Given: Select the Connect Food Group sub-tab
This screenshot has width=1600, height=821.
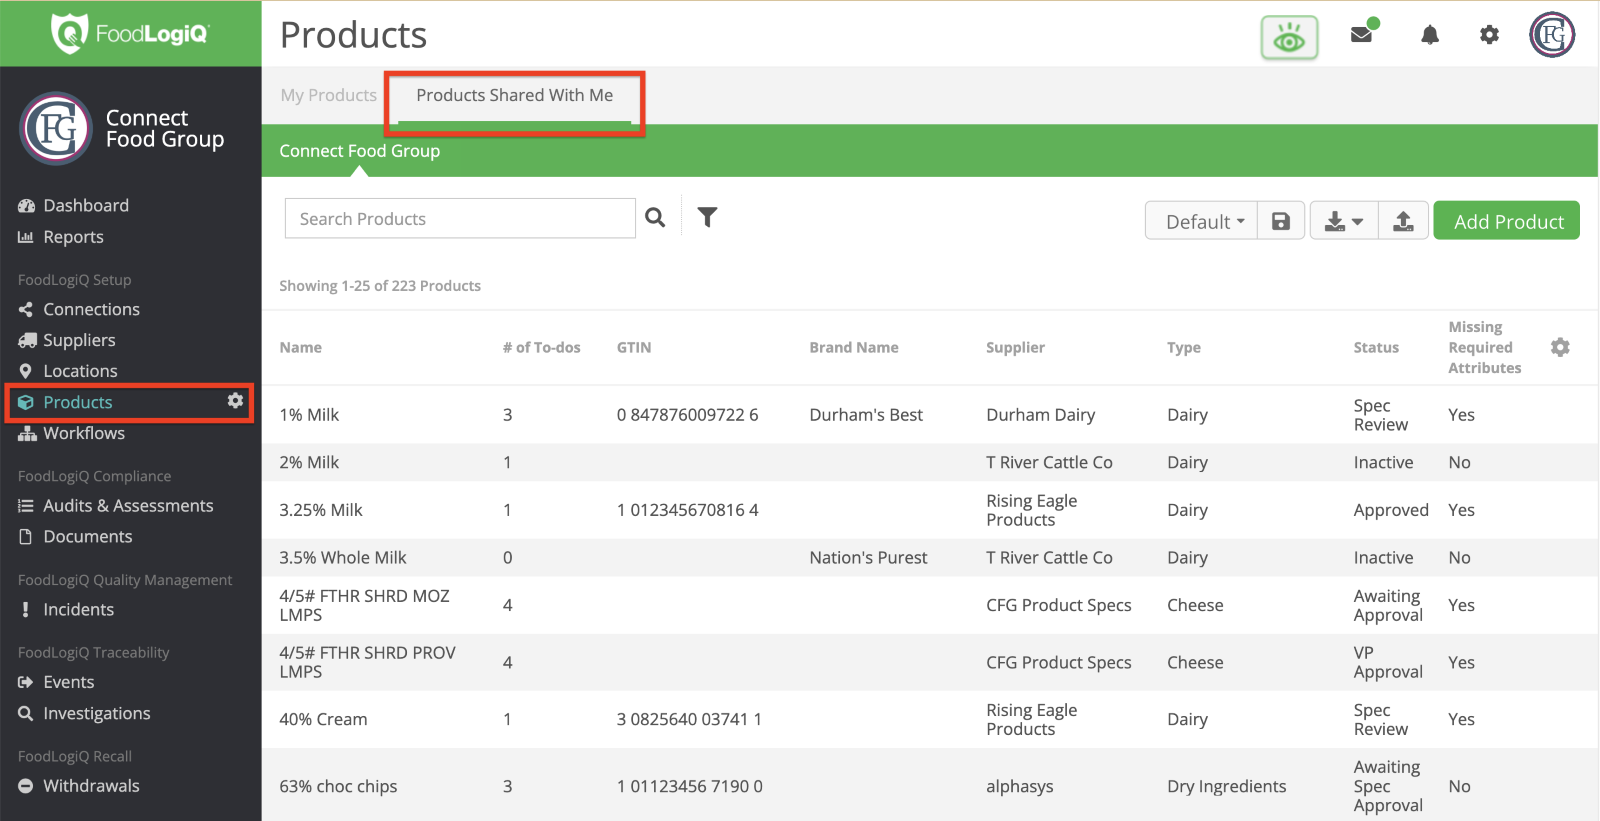Looking at the screenshot, I should pos(360,151).
